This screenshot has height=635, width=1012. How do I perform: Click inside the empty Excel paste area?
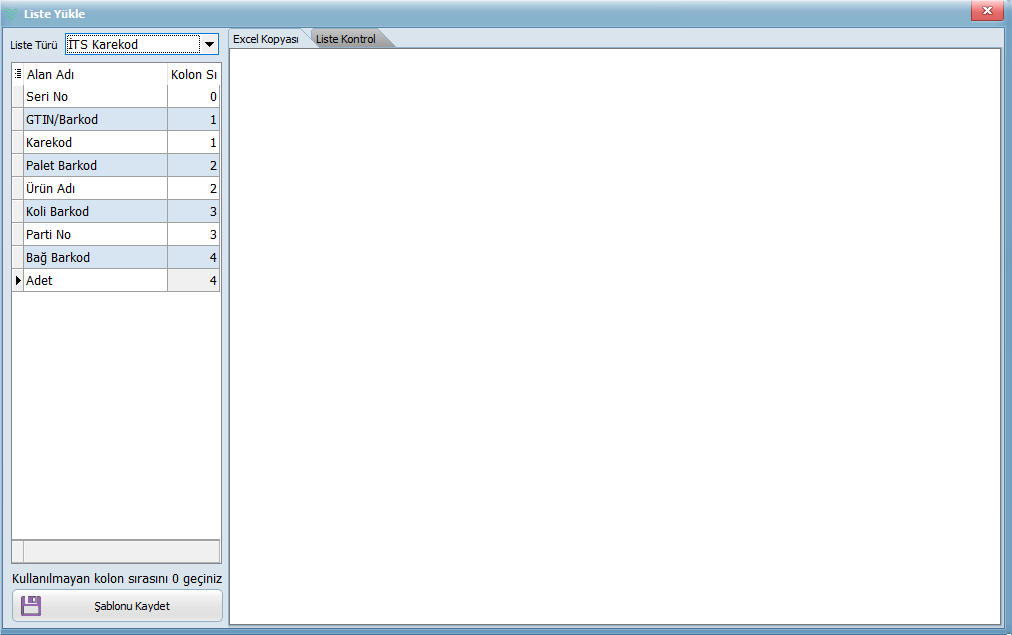tap(615, 335)
